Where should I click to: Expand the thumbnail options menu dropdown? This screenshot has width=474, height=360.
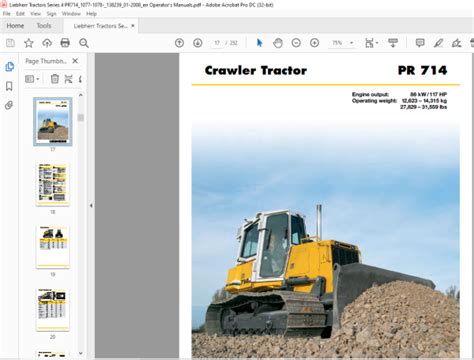click(x=32, y=79)
